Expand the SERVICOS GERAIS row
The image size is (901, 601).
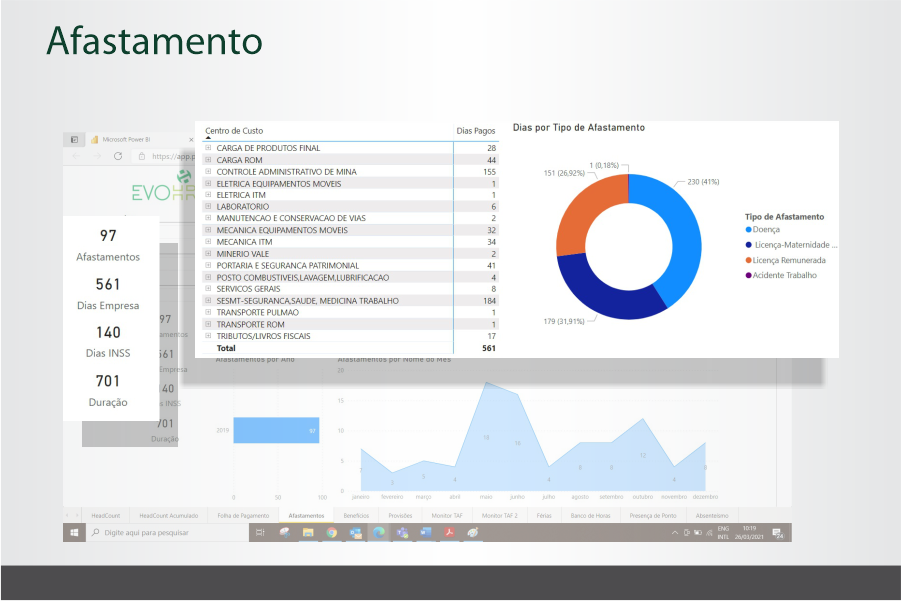209,288
